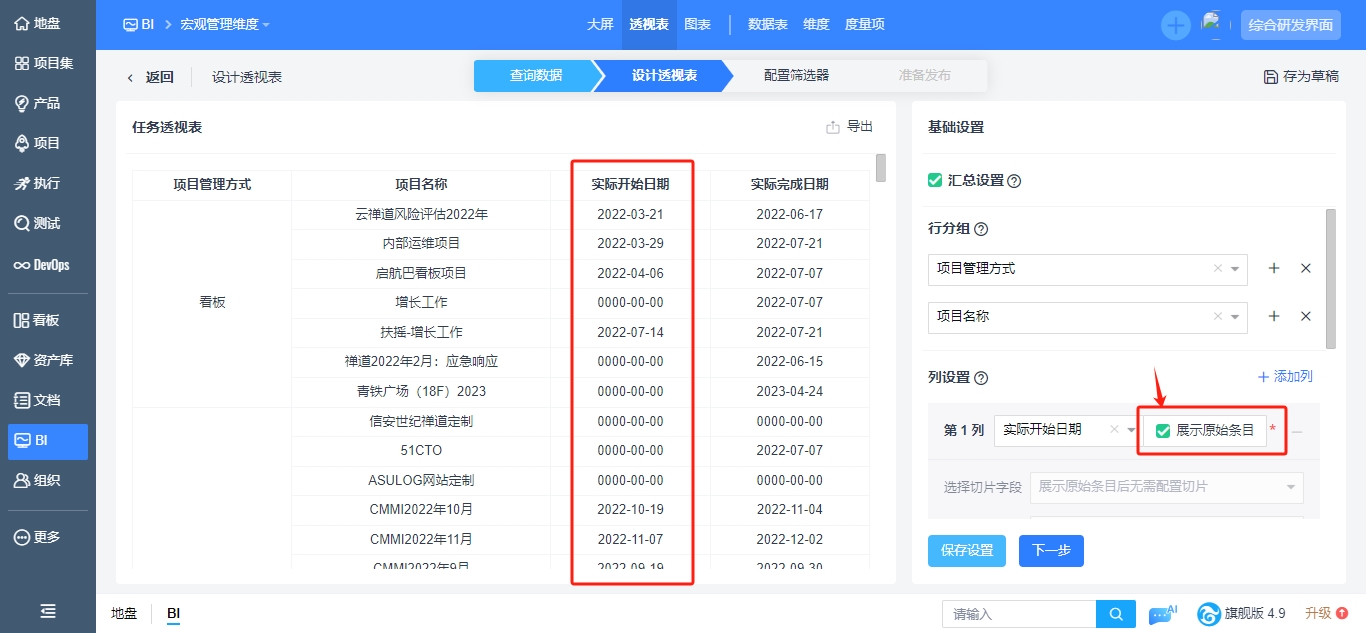Screen dimensions: 1366x633
Task: Clear the 项目名称 selection
Action: tap(1217, 316)
